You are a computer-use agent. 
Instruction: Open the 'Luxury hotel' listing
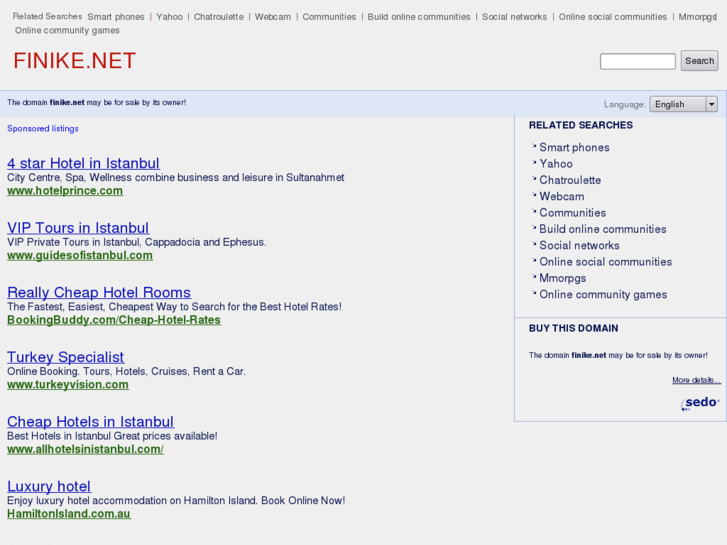pyautogui.click(x=49, y=486)
